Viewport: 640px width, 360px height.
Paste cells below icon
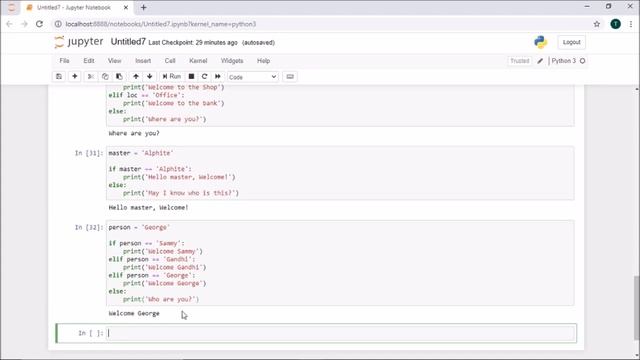coord(119,76)
